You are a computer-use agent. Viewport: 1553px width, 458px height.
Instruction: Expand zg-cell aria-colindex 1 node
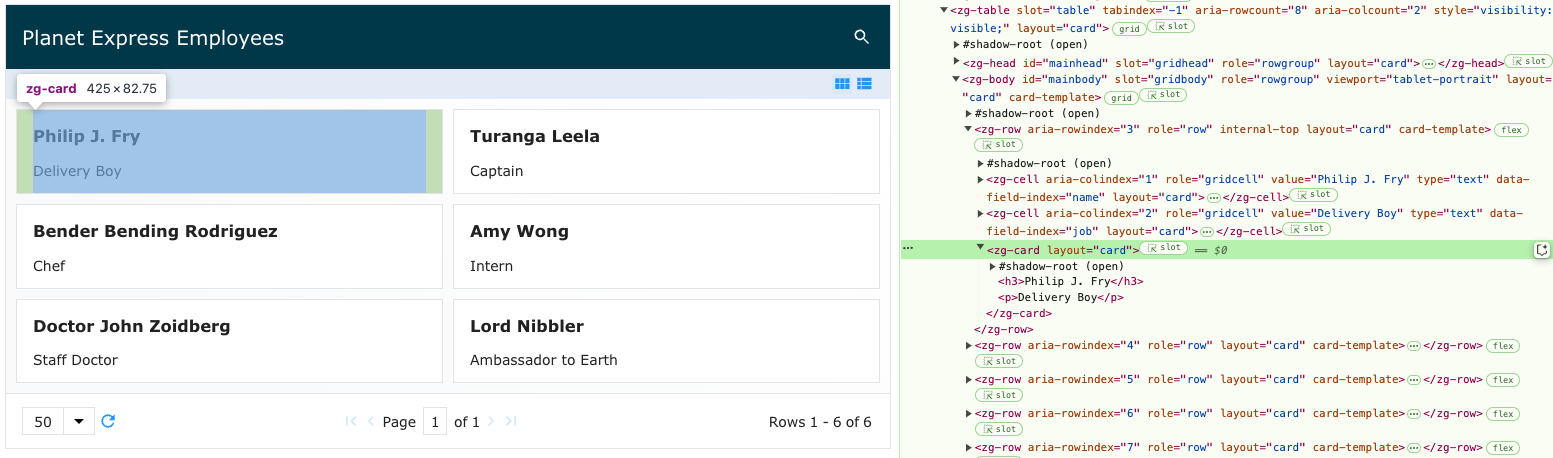(980, 179)
